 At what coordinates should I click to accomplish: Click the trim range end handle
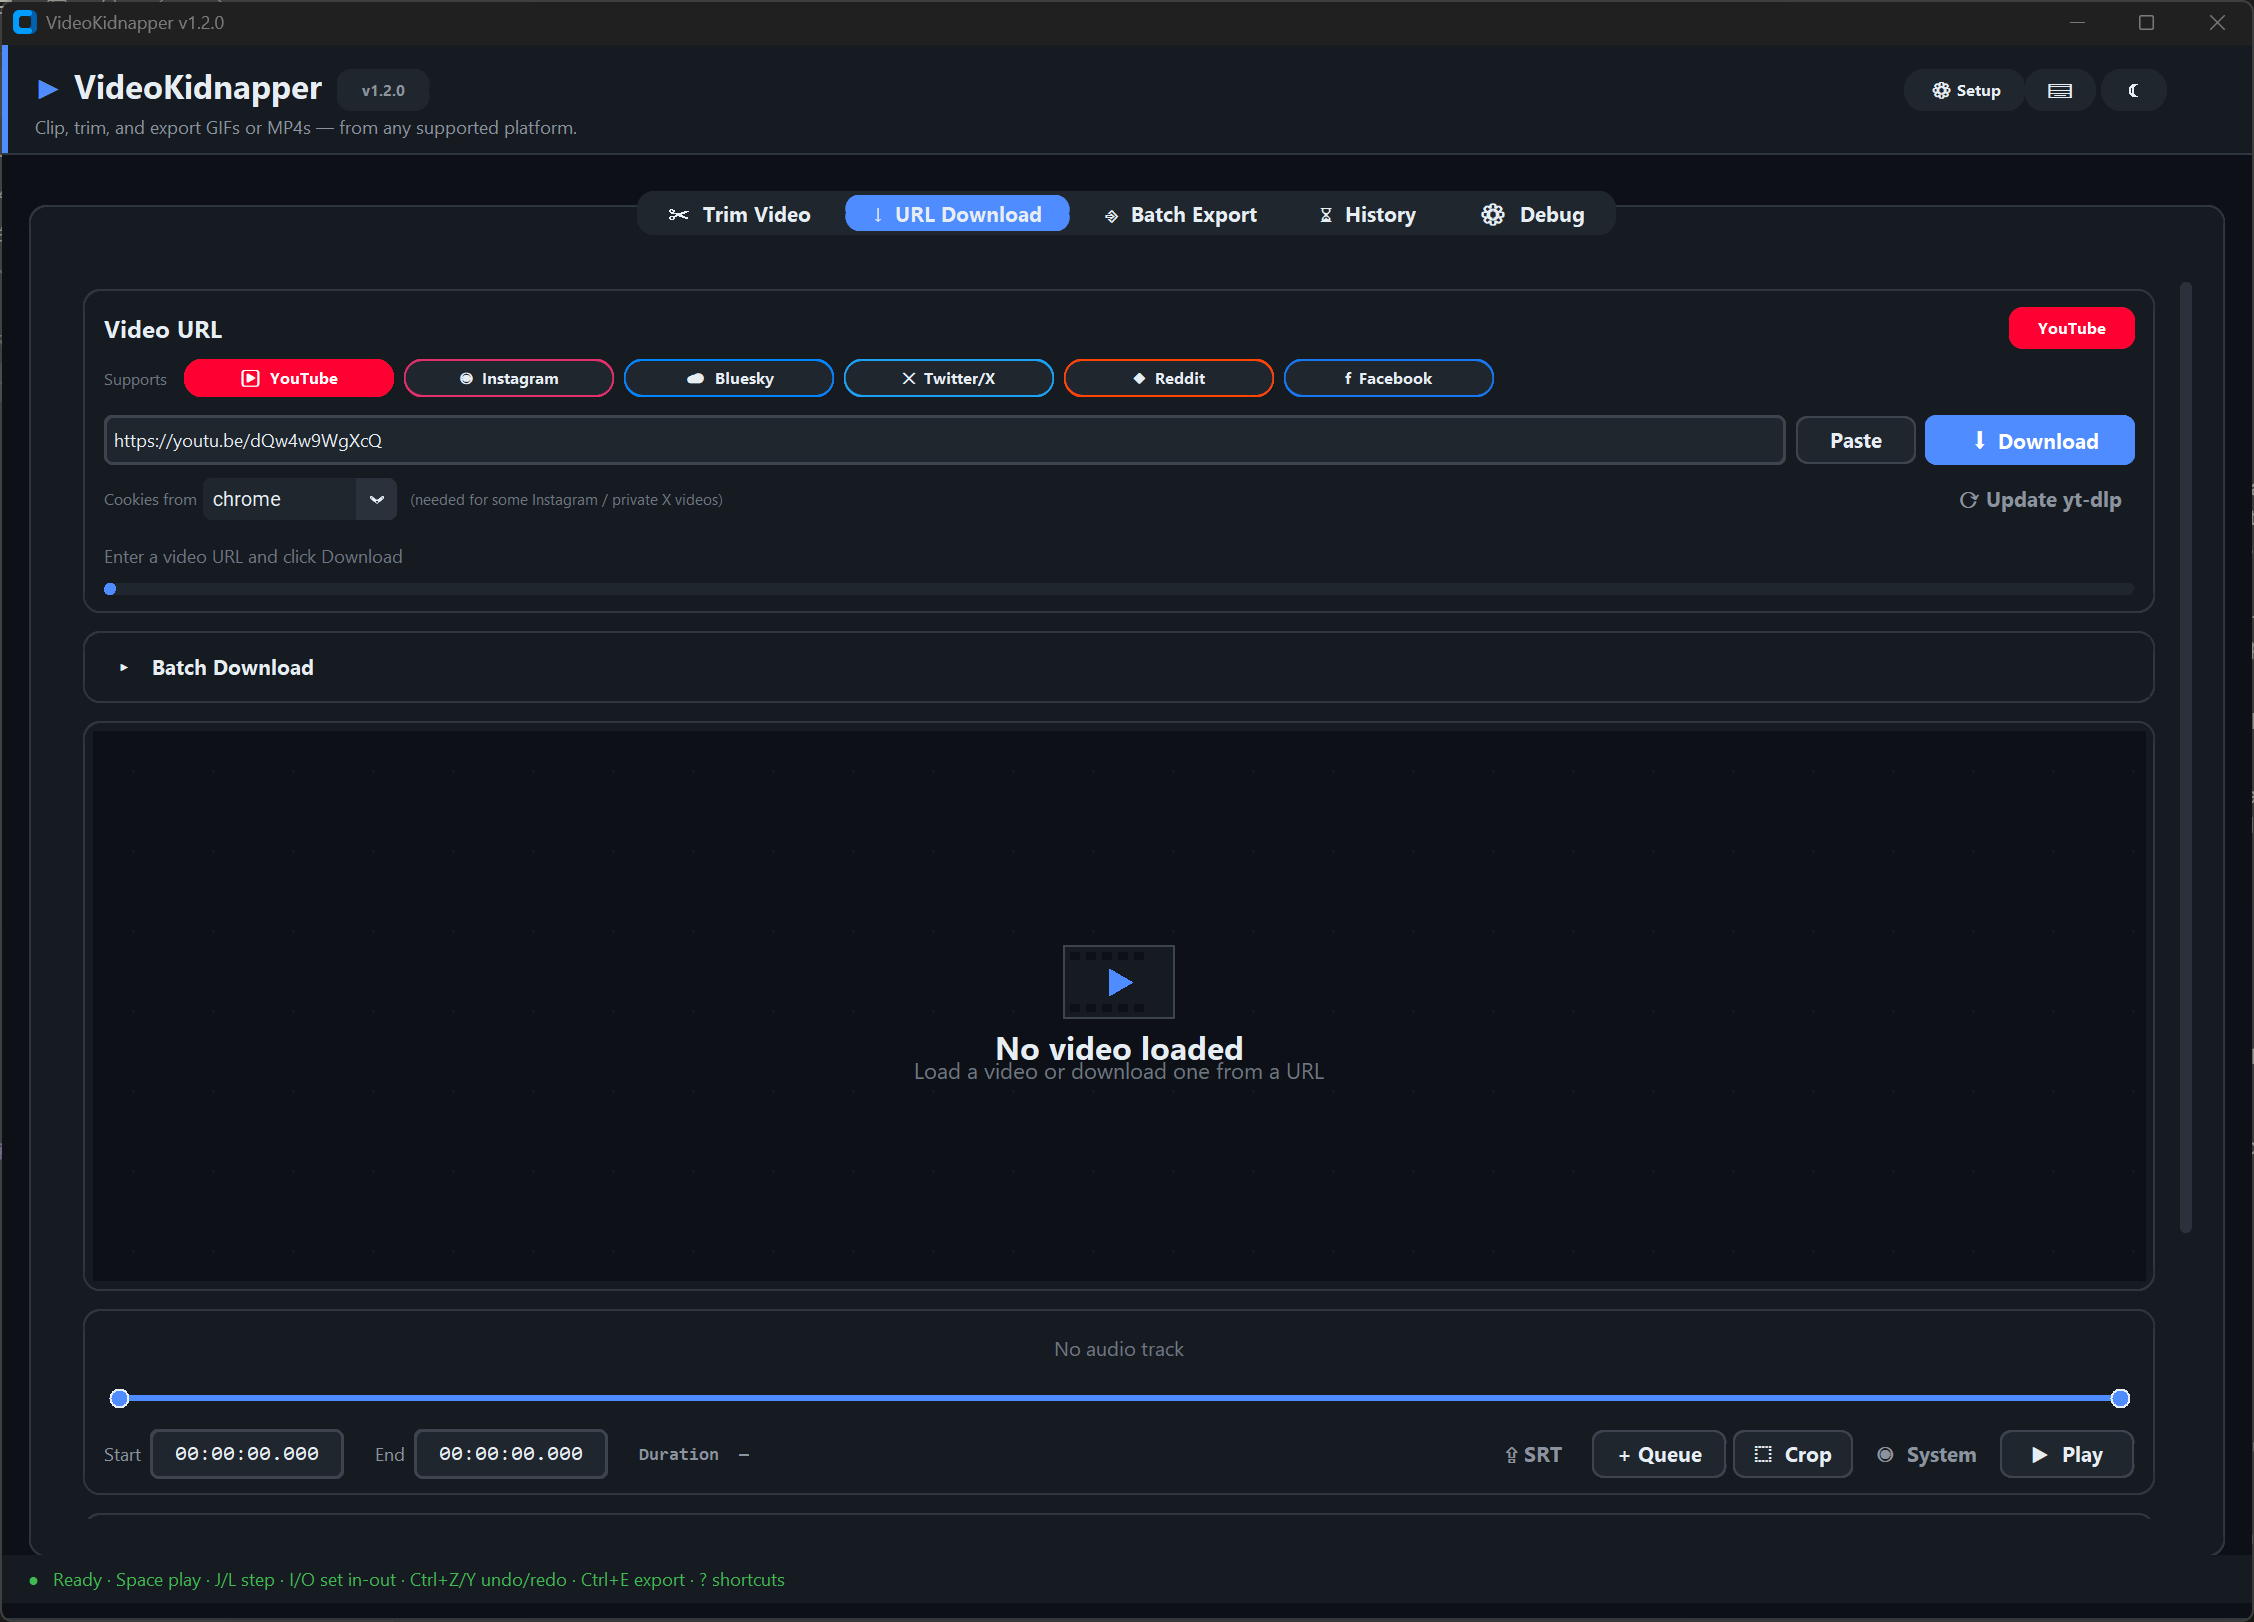click(2120, 1398)
